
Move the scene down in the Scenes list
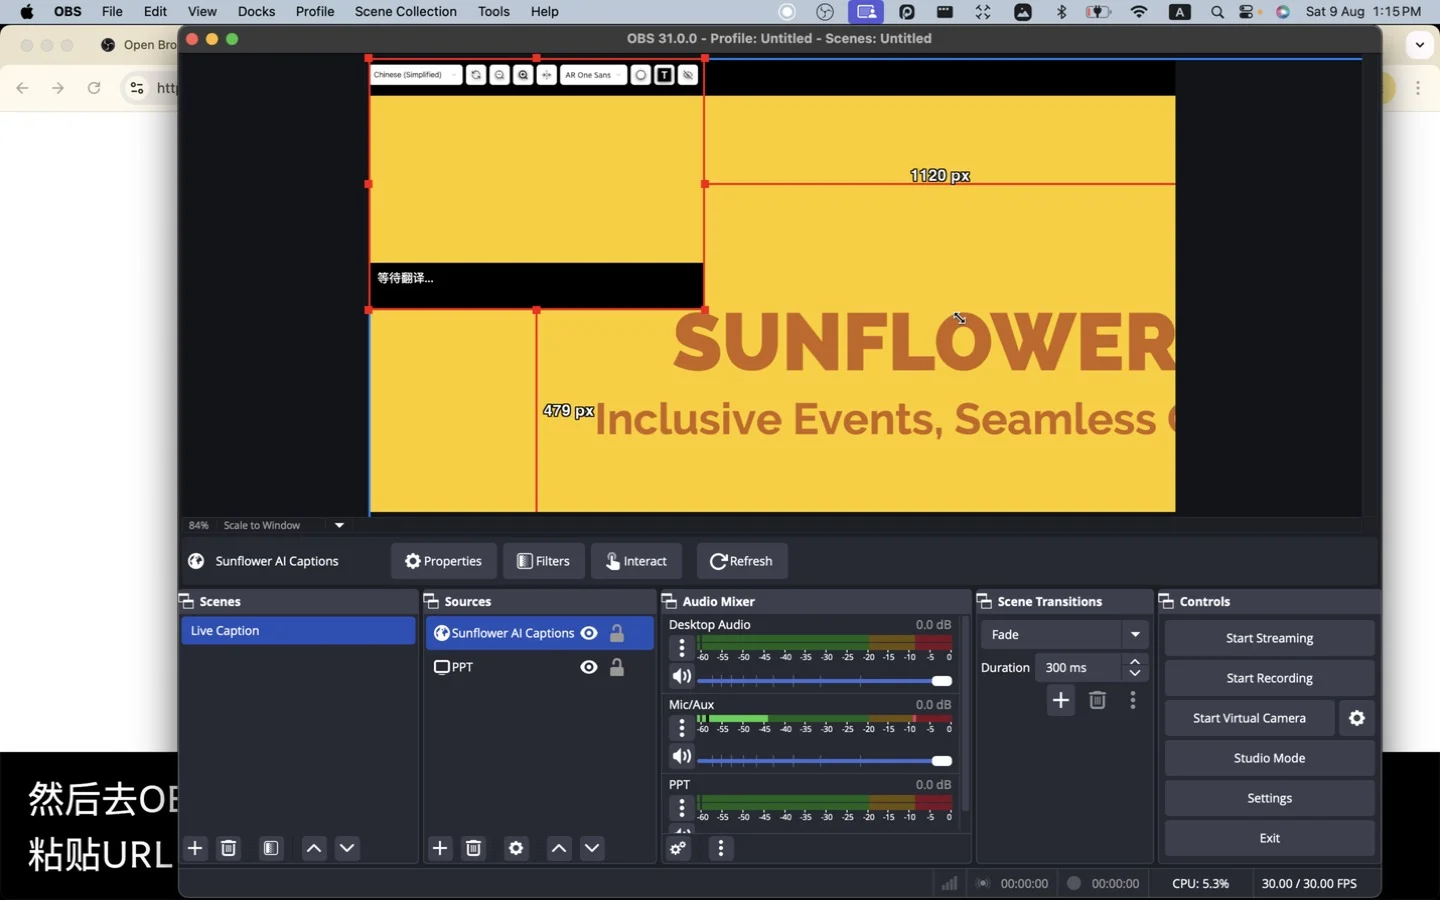pyautogui.click(x=347, y=848)
